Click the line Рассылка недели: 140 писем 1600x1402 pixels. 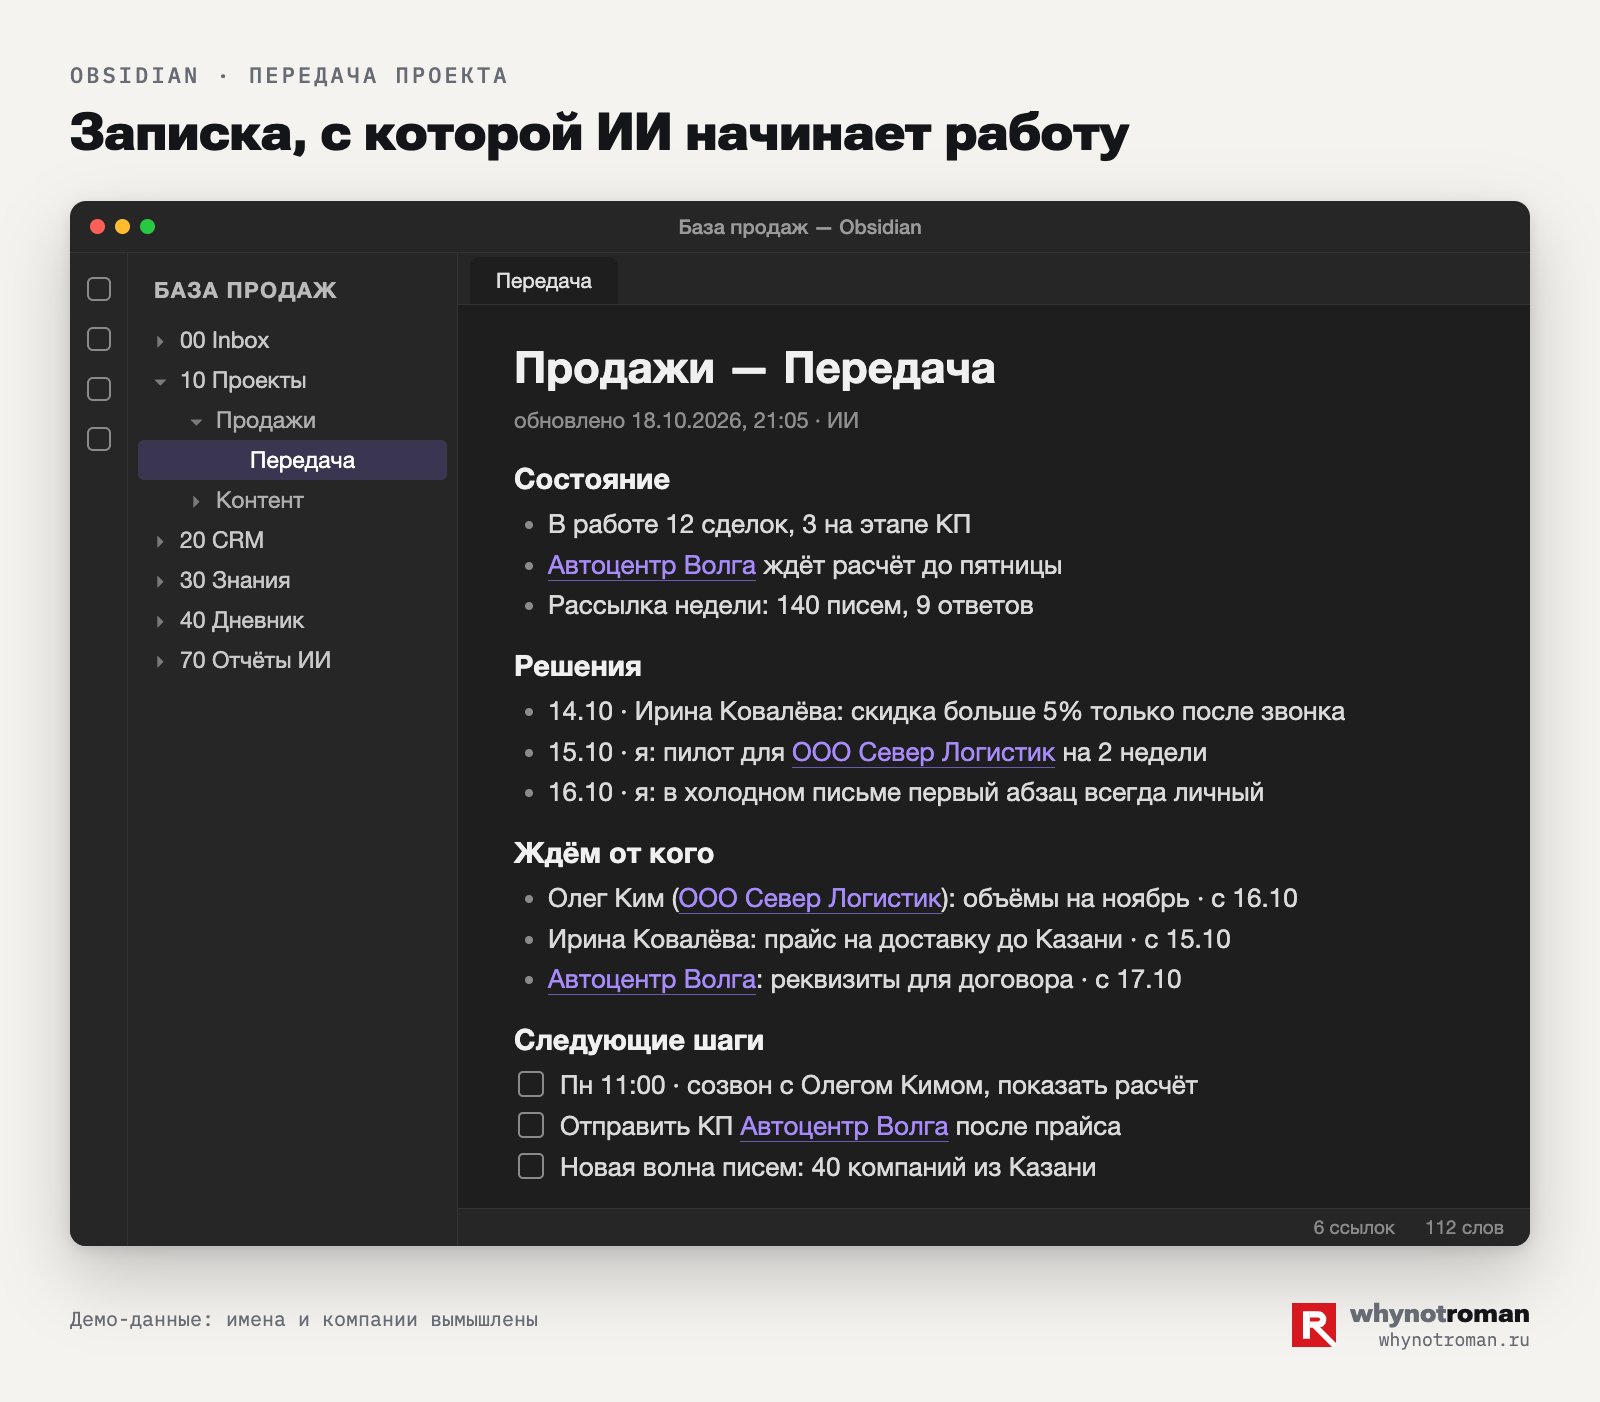point(791,605)
